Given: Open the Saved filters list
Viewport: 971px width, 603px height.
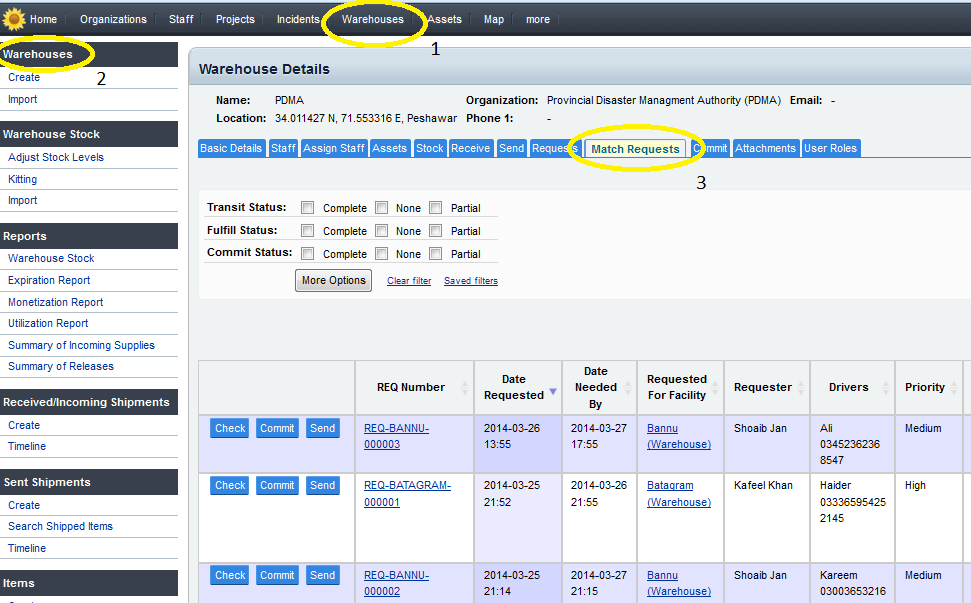Looking at the screenshot, I should (471, 281).
